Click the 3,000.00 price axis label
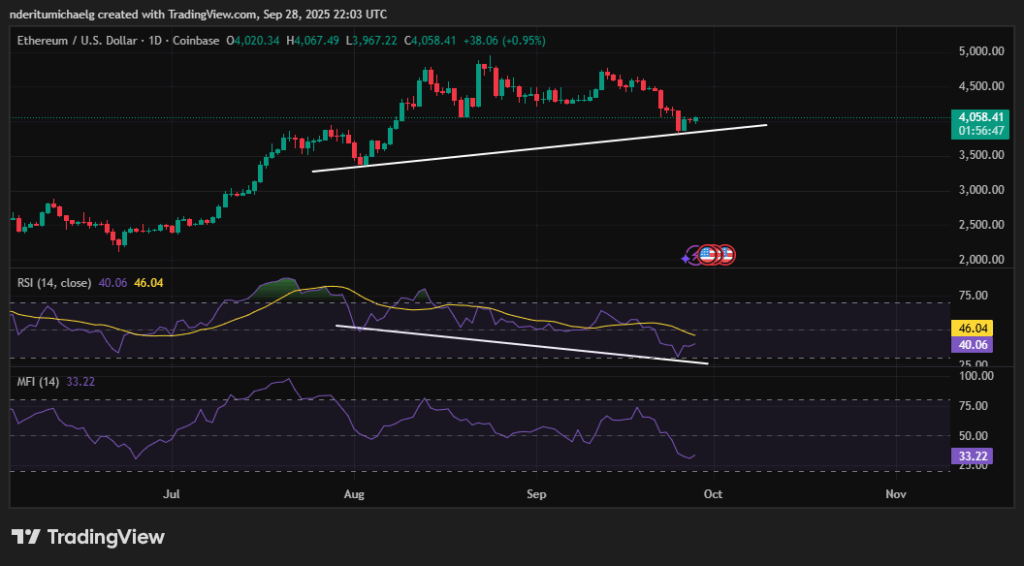The height and width of the screenshot is (566, 1024). coord(981,190)
